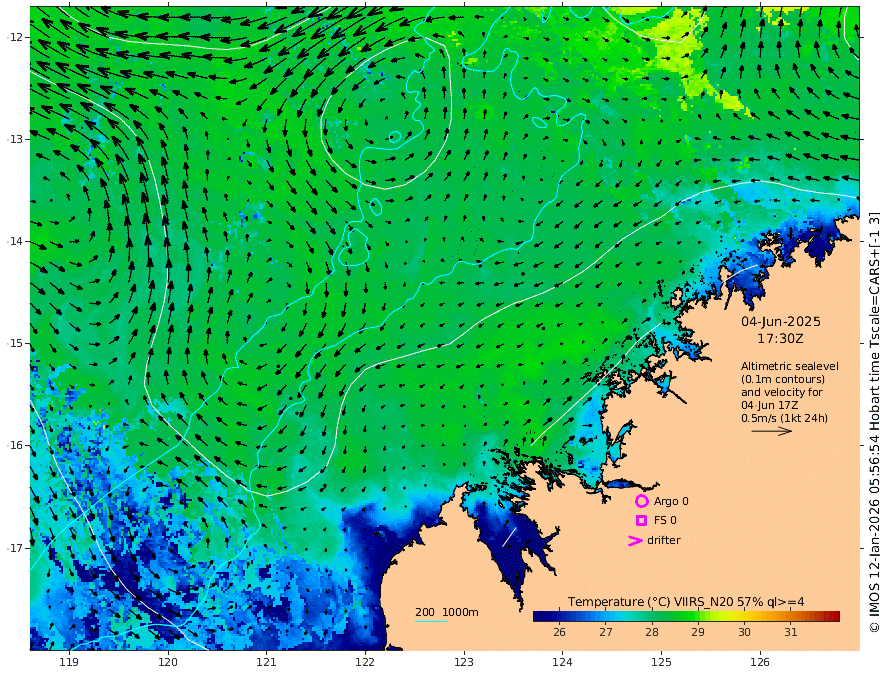Click the cyan 200m isobath legend line

click(x=431, y=621)
